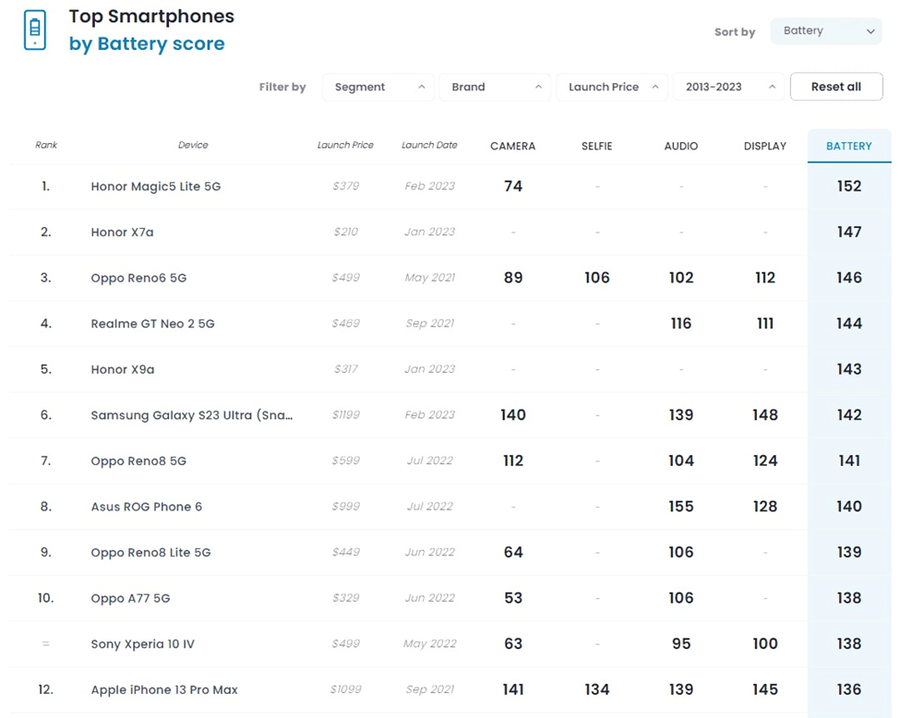The image size is (900, 718).
Task: Click the Sony Xperia 10 IV device
Action: click(142, 644)
